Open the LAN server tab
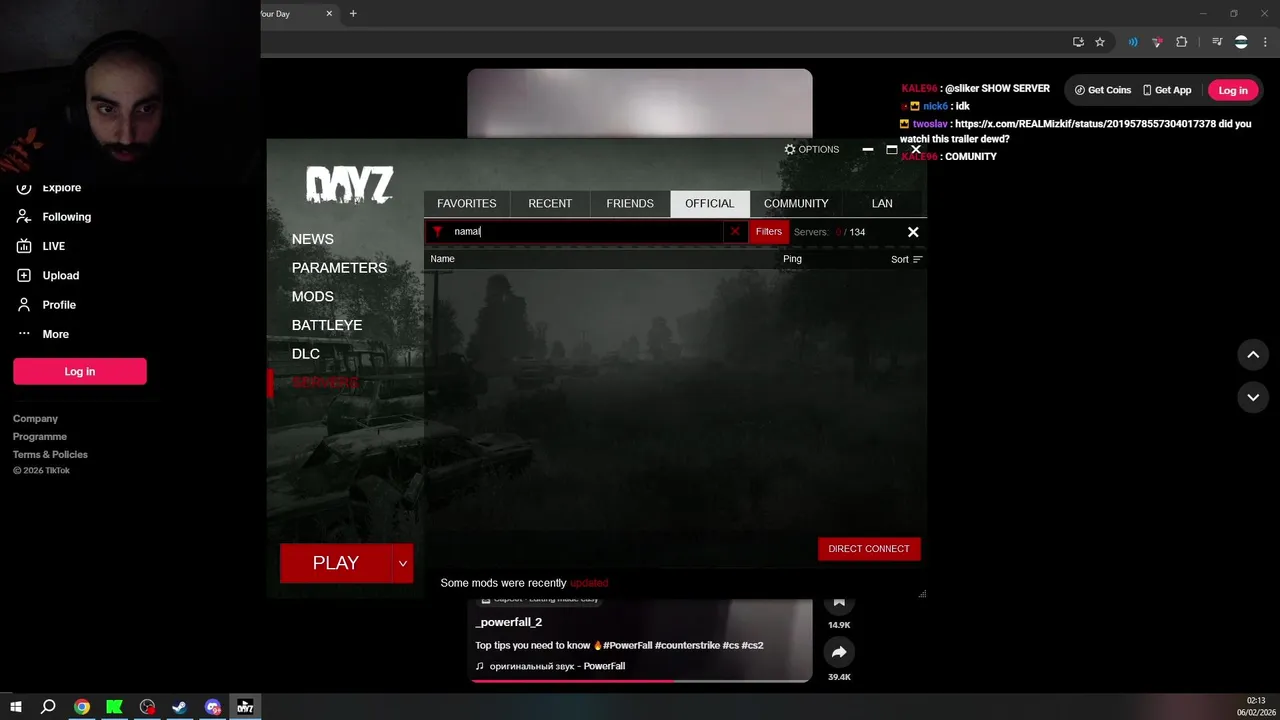The width and height of the screenshot is (1280, 720). coord(882,203)
